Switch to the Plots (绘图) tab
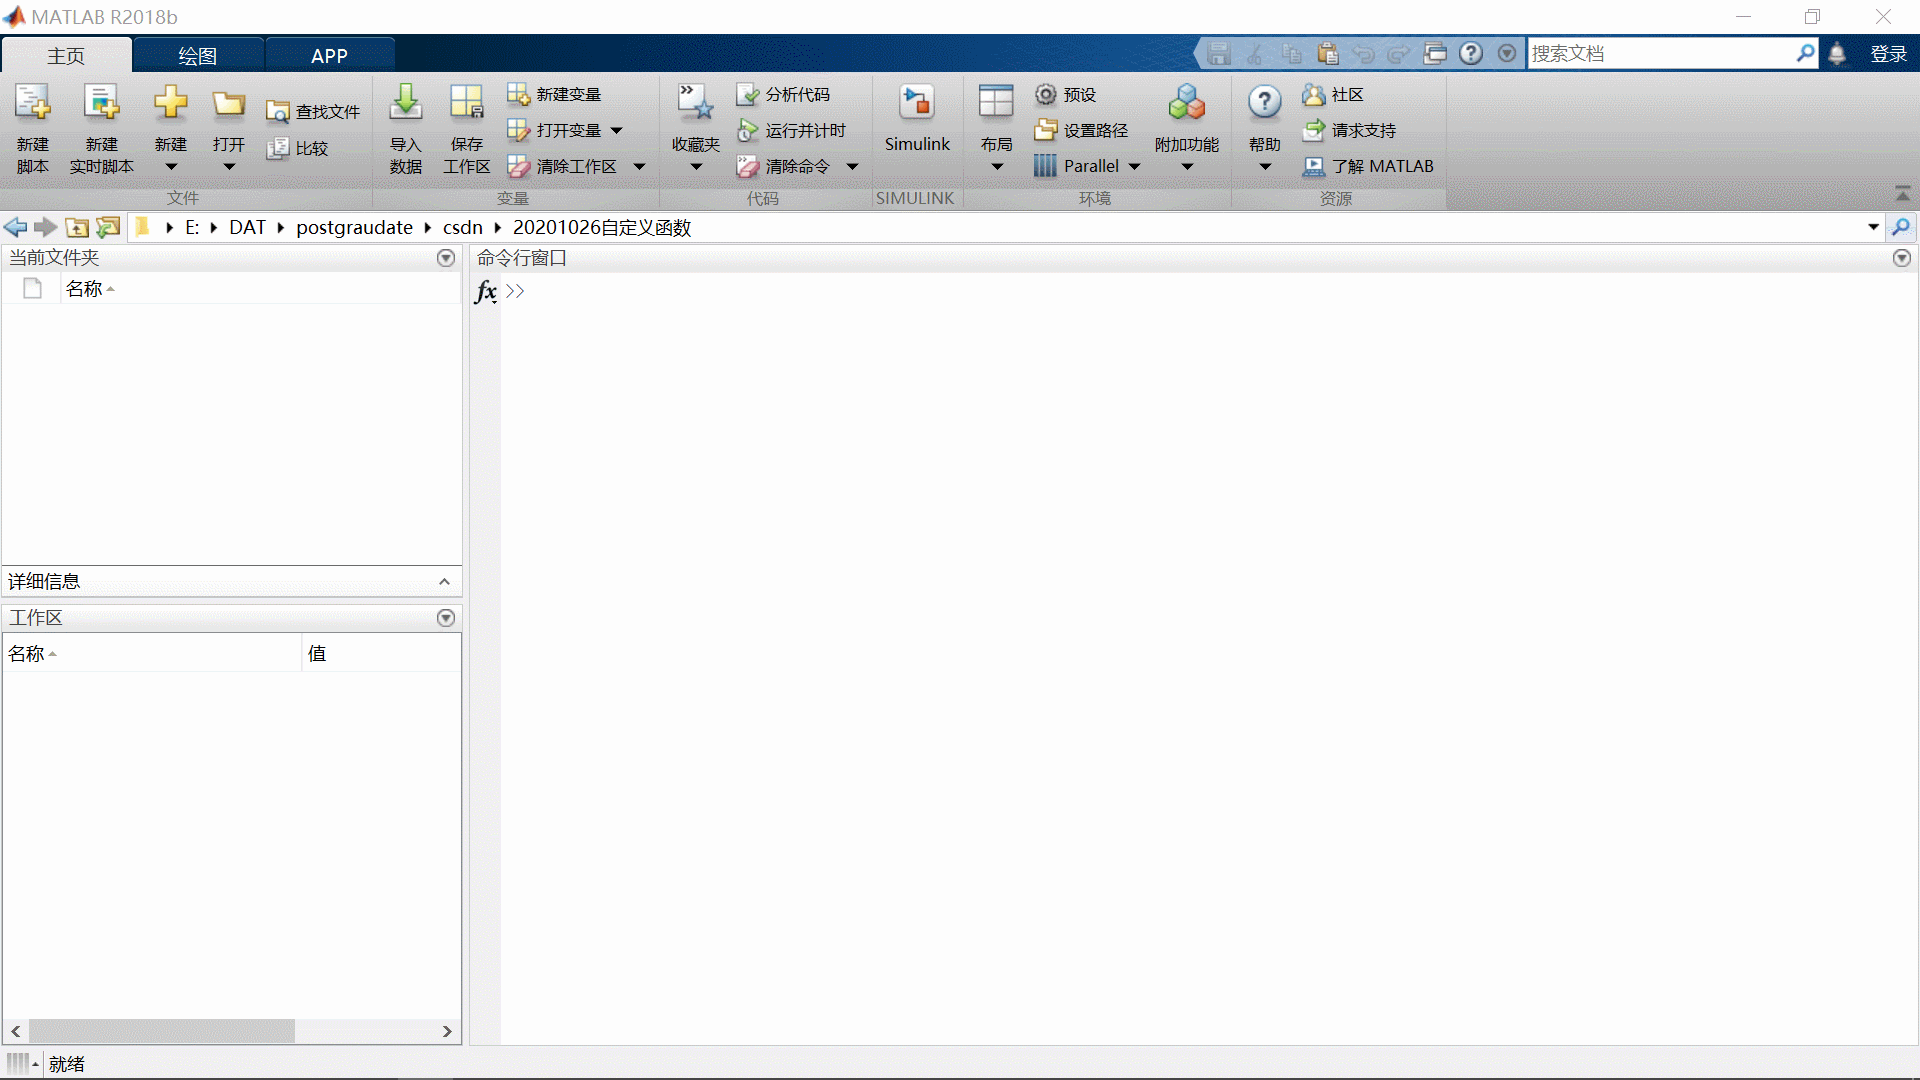 [x=197, y=56]
